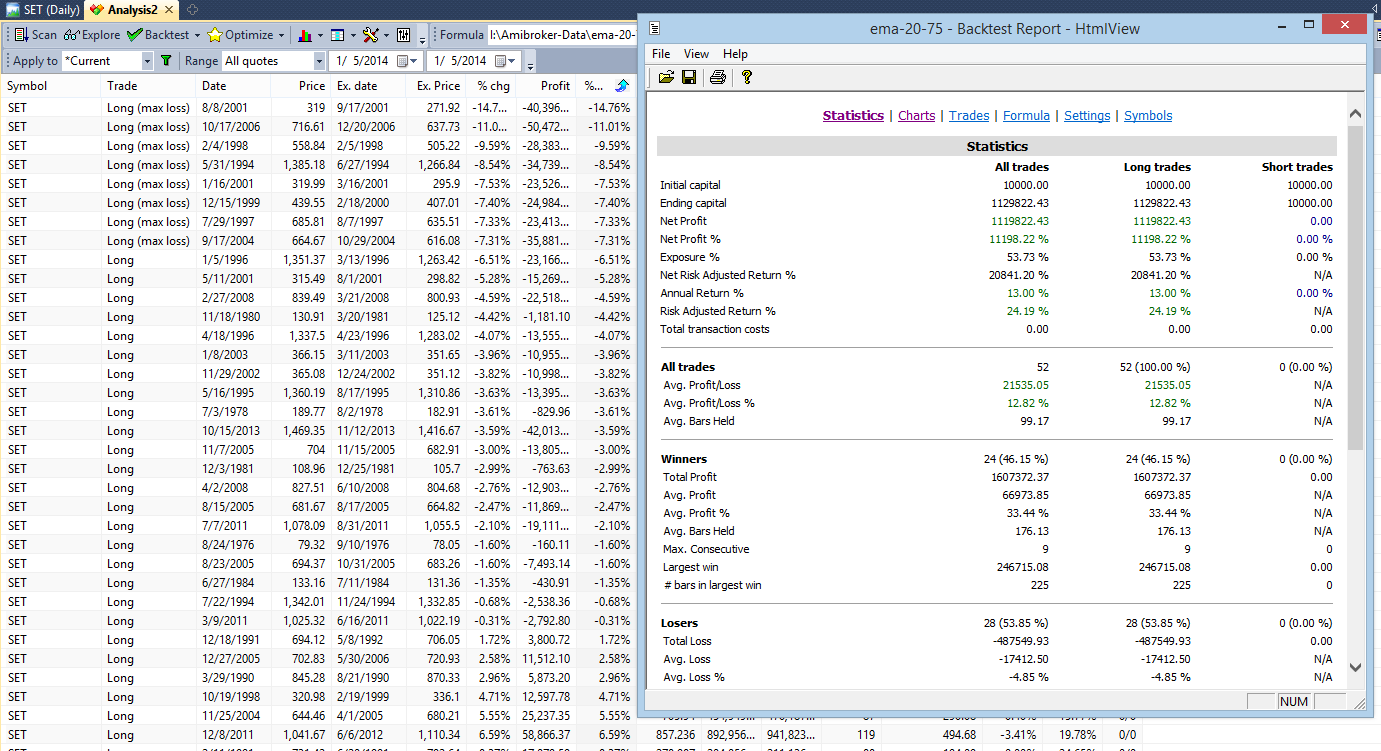Click the report scrollbar down arrow
This screenshot has width=1381, height=751.
[1355, 667]
